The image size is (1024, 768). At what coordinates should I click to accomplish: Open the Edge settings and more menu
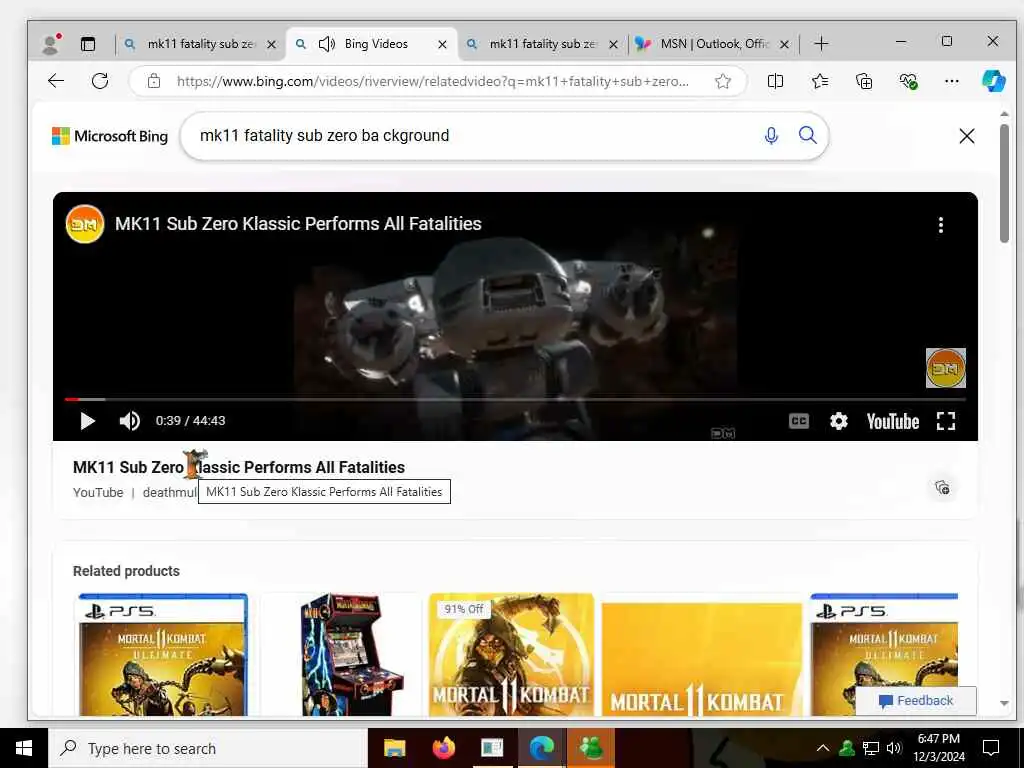tap(952, 81)
